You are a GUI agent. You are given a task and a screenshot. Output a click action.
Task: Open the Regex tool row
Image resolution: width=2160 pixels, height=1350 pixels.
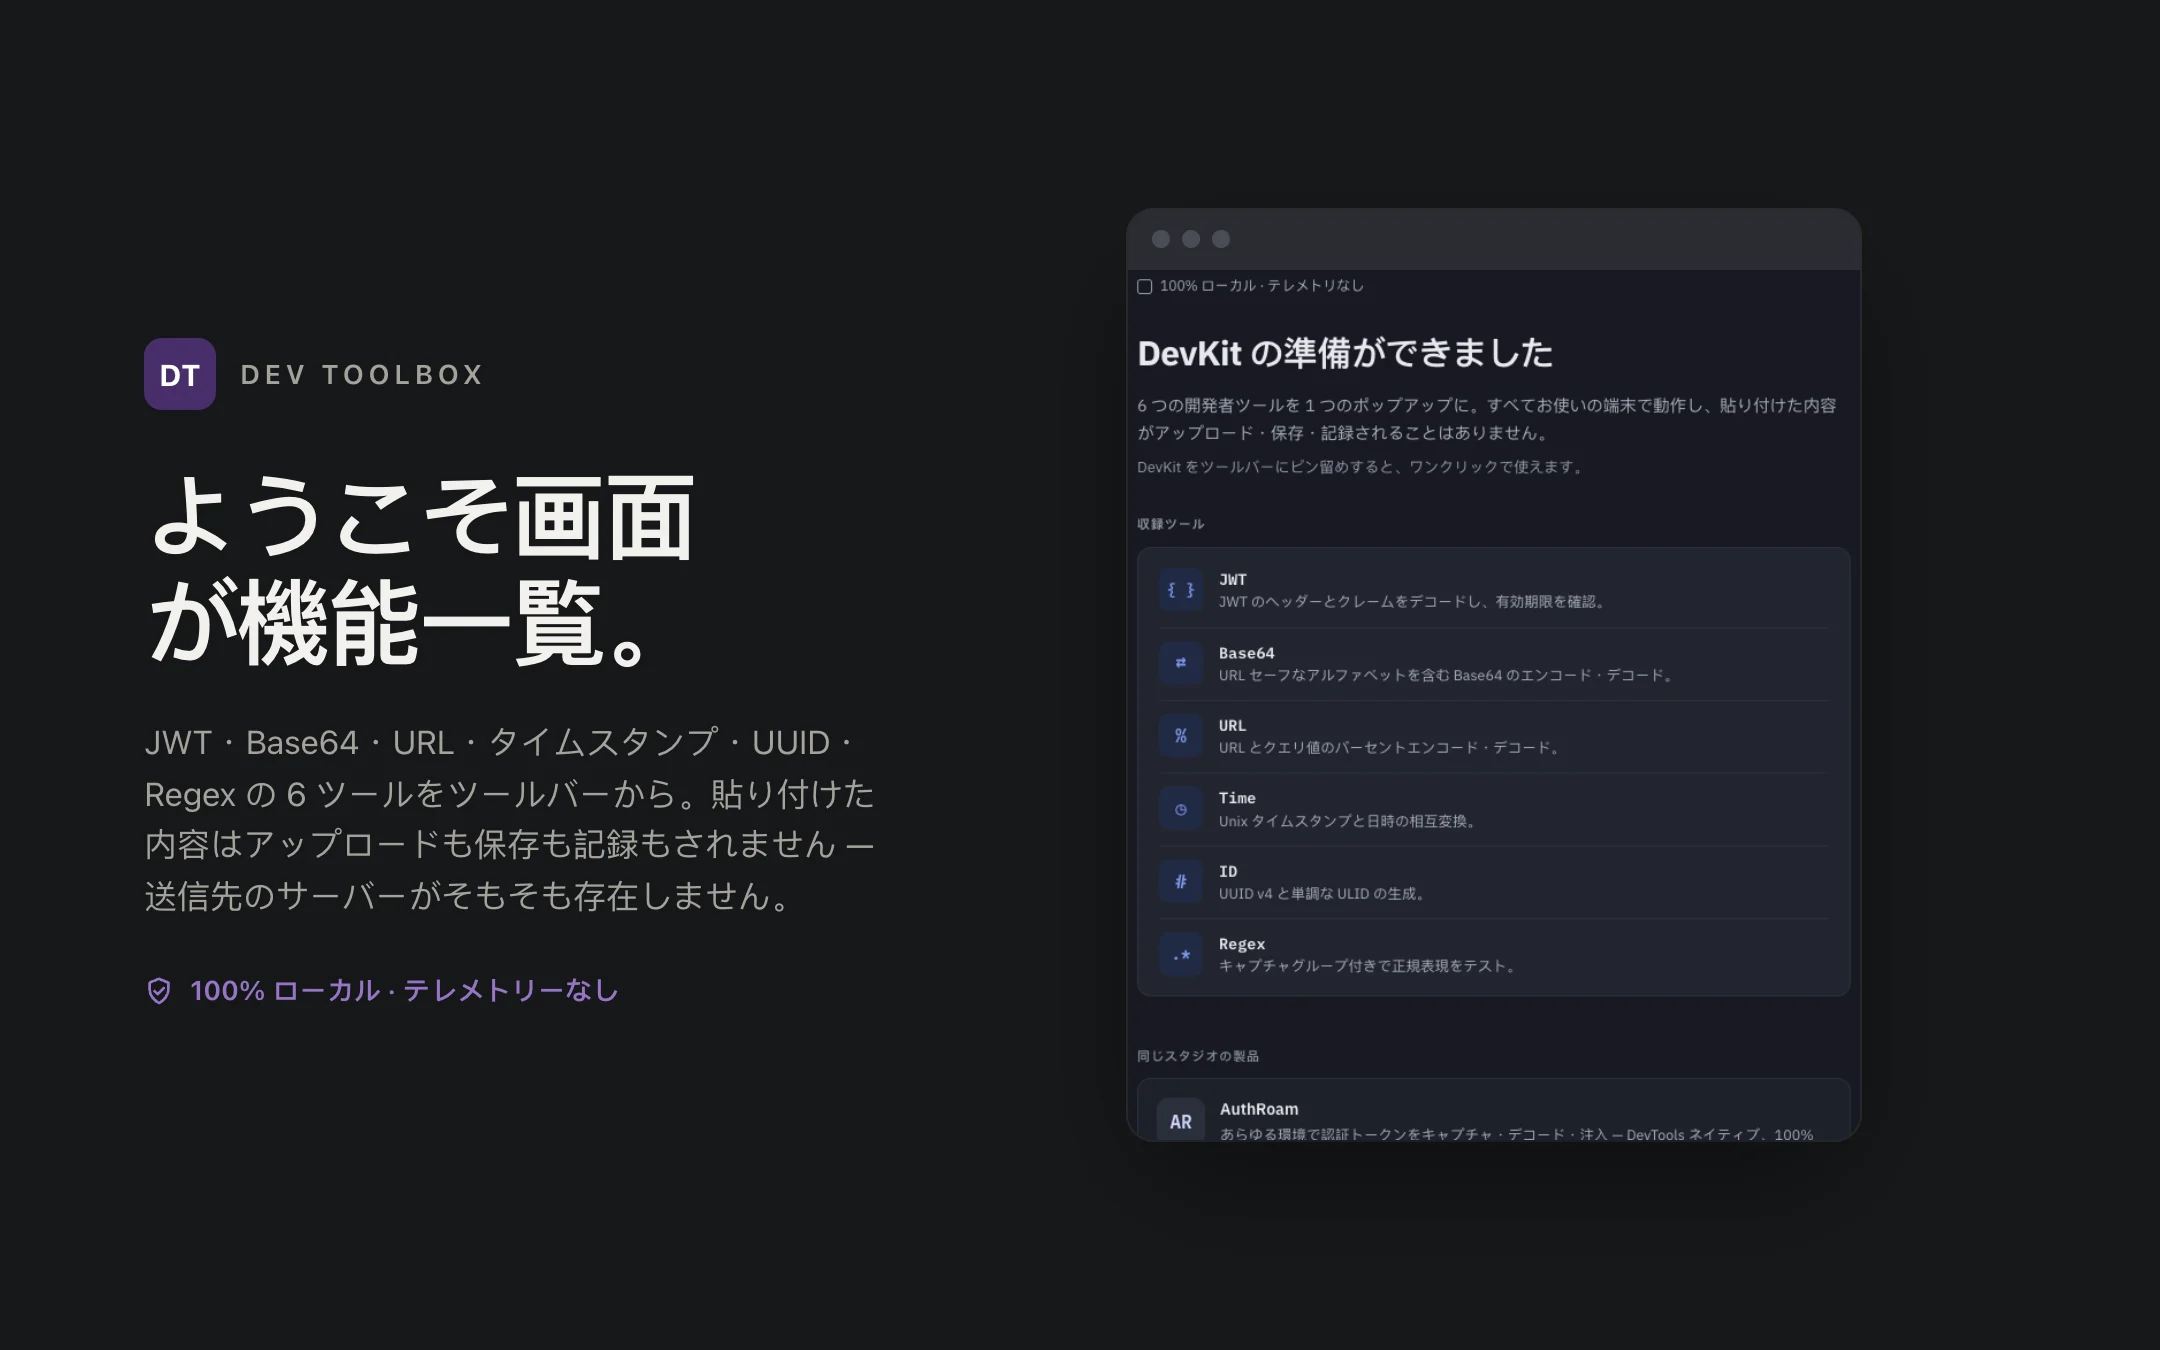pyautogui.click(x=1494, y=955)
